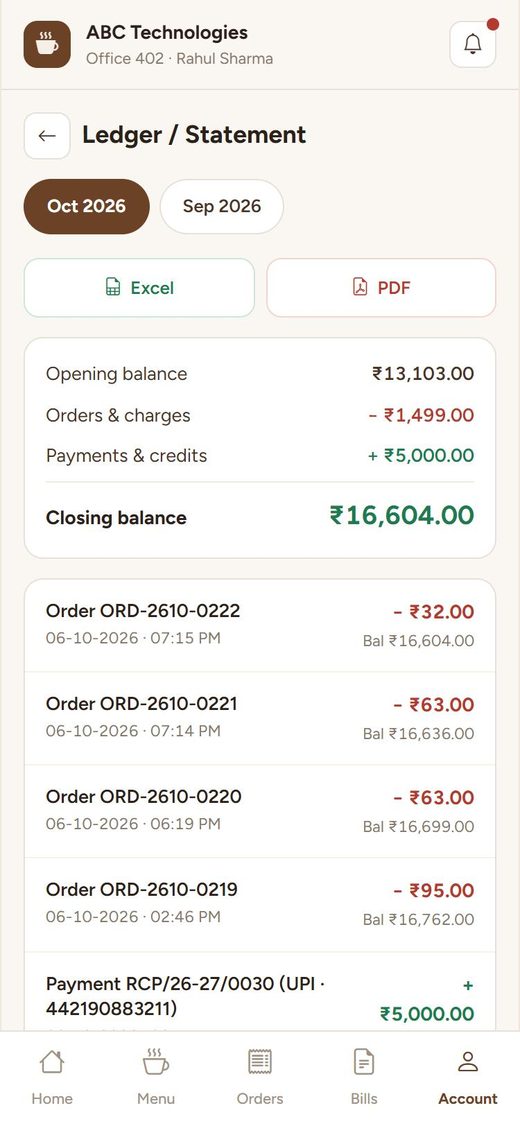This screenshot has height=1126, width=520.
Task: Go back using the arrow button
Action: [47, 136]
